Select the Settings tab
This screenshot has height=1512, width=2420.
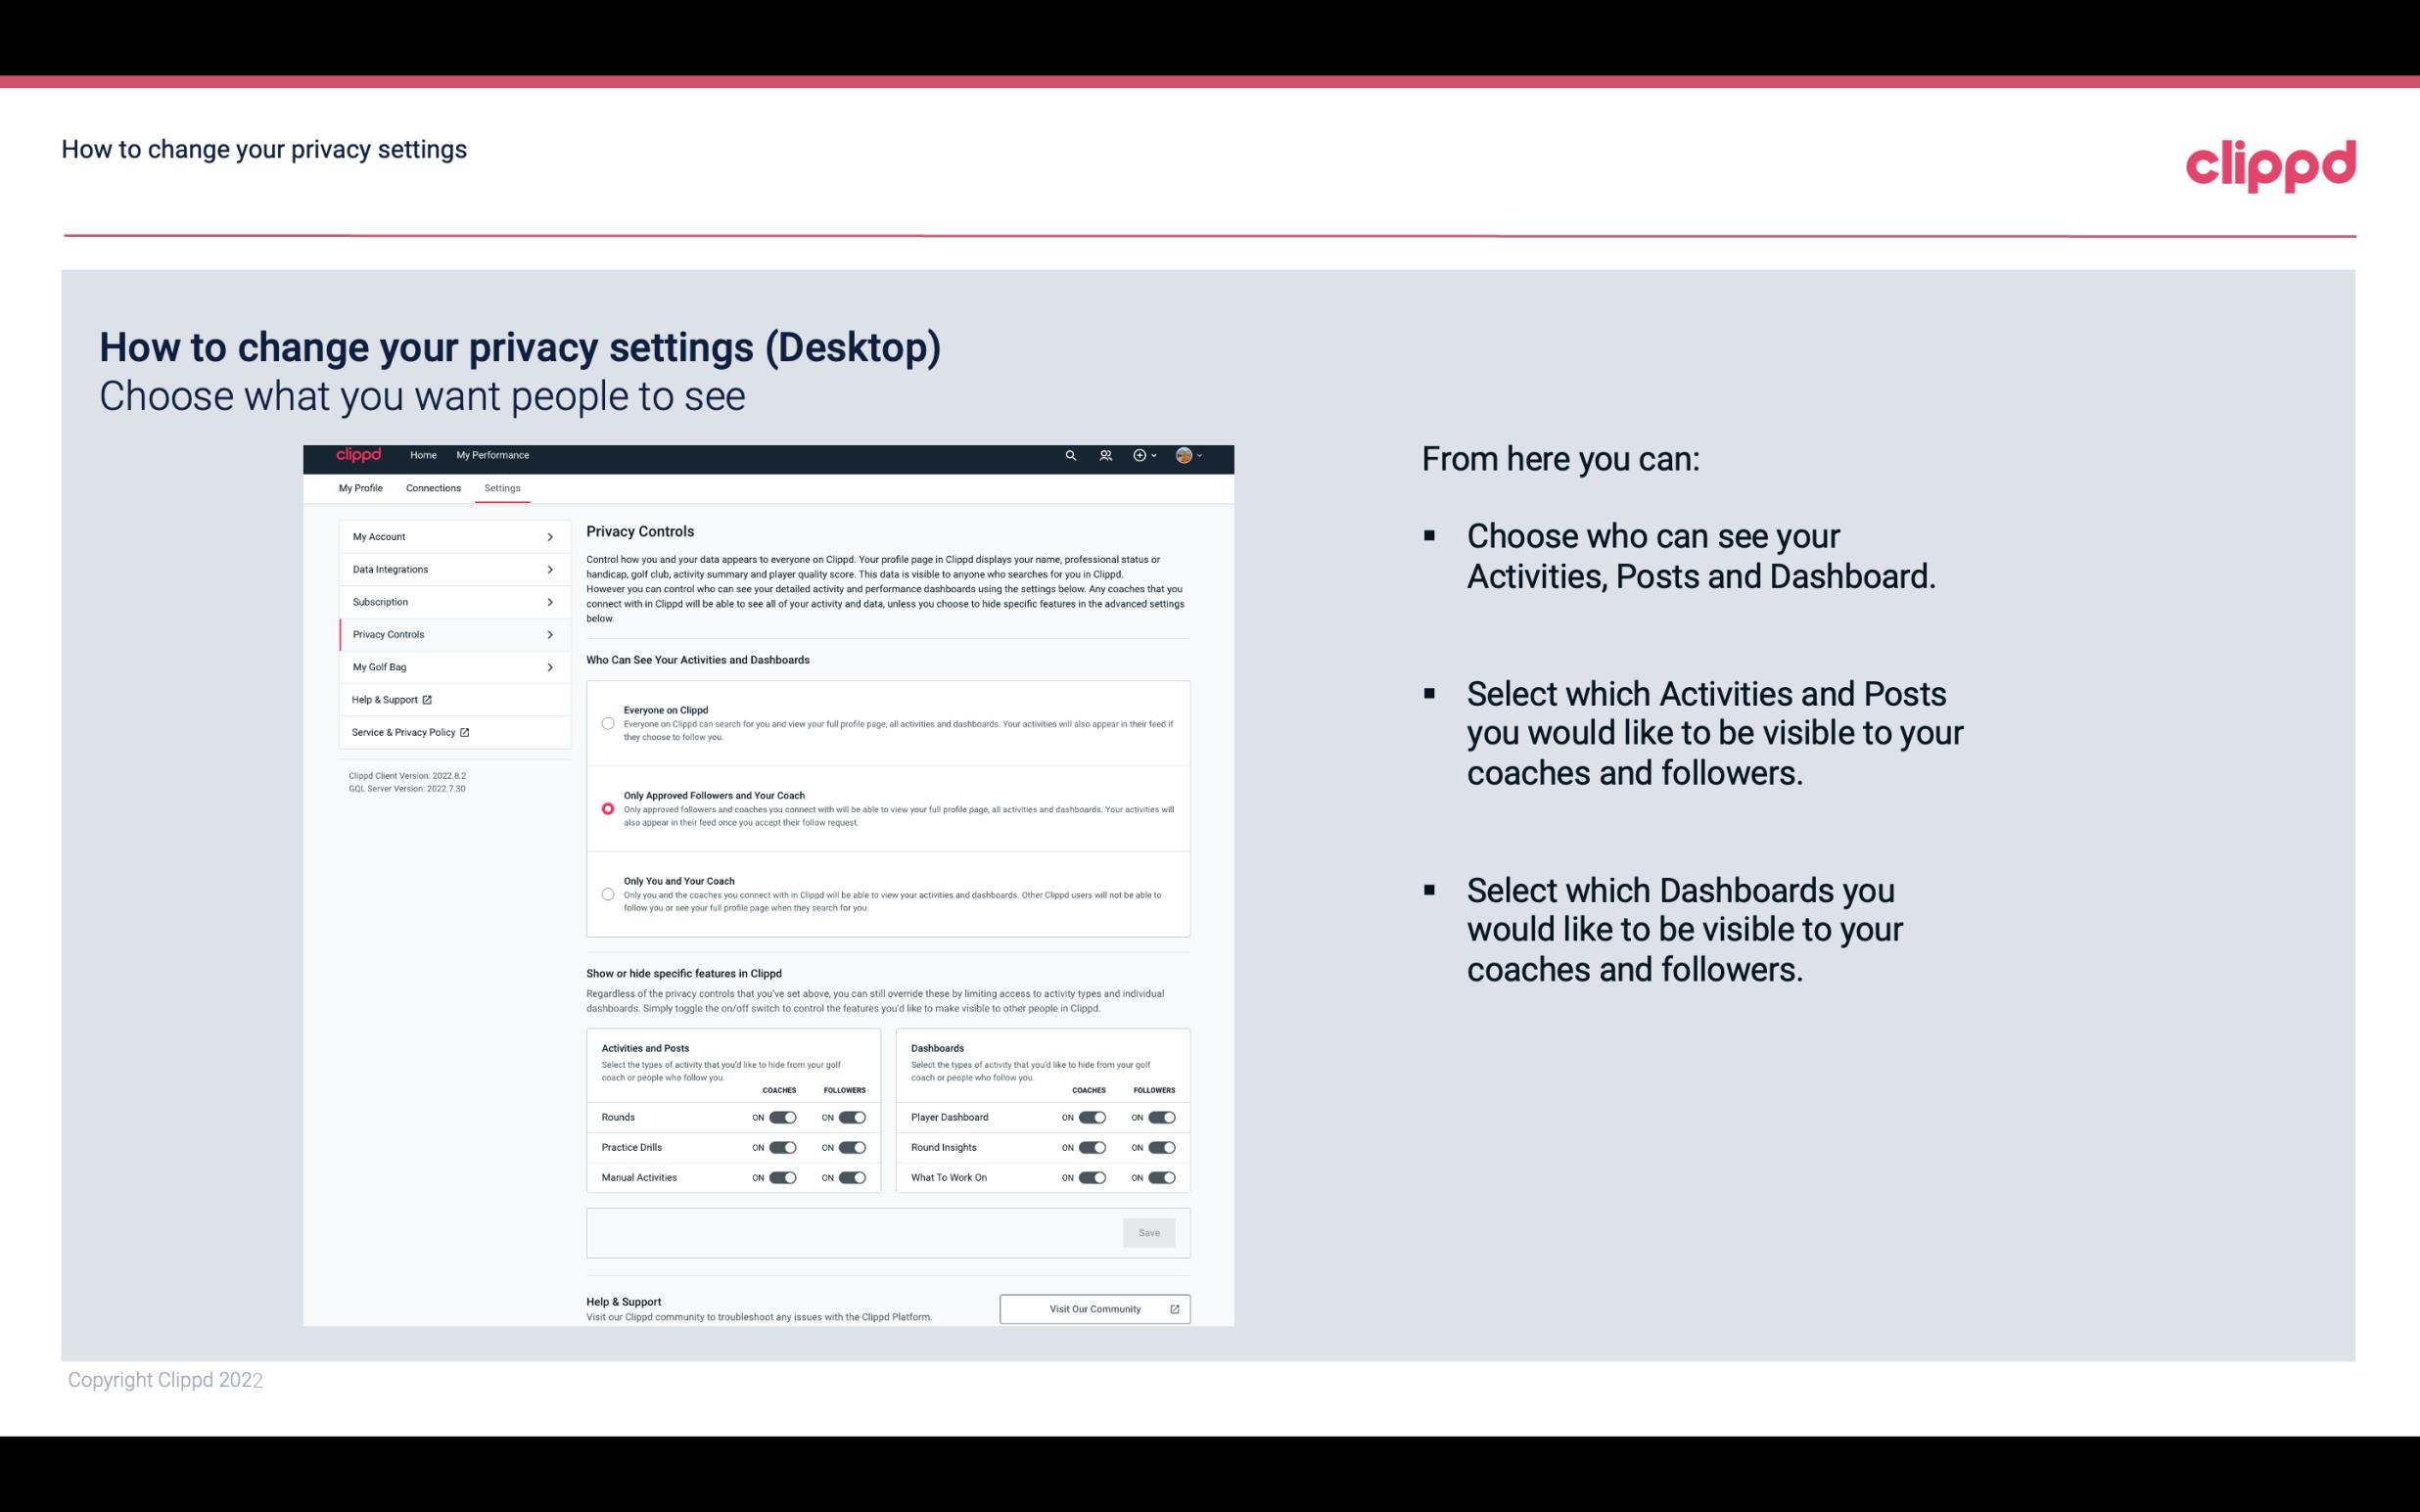[x=502, y=487]
